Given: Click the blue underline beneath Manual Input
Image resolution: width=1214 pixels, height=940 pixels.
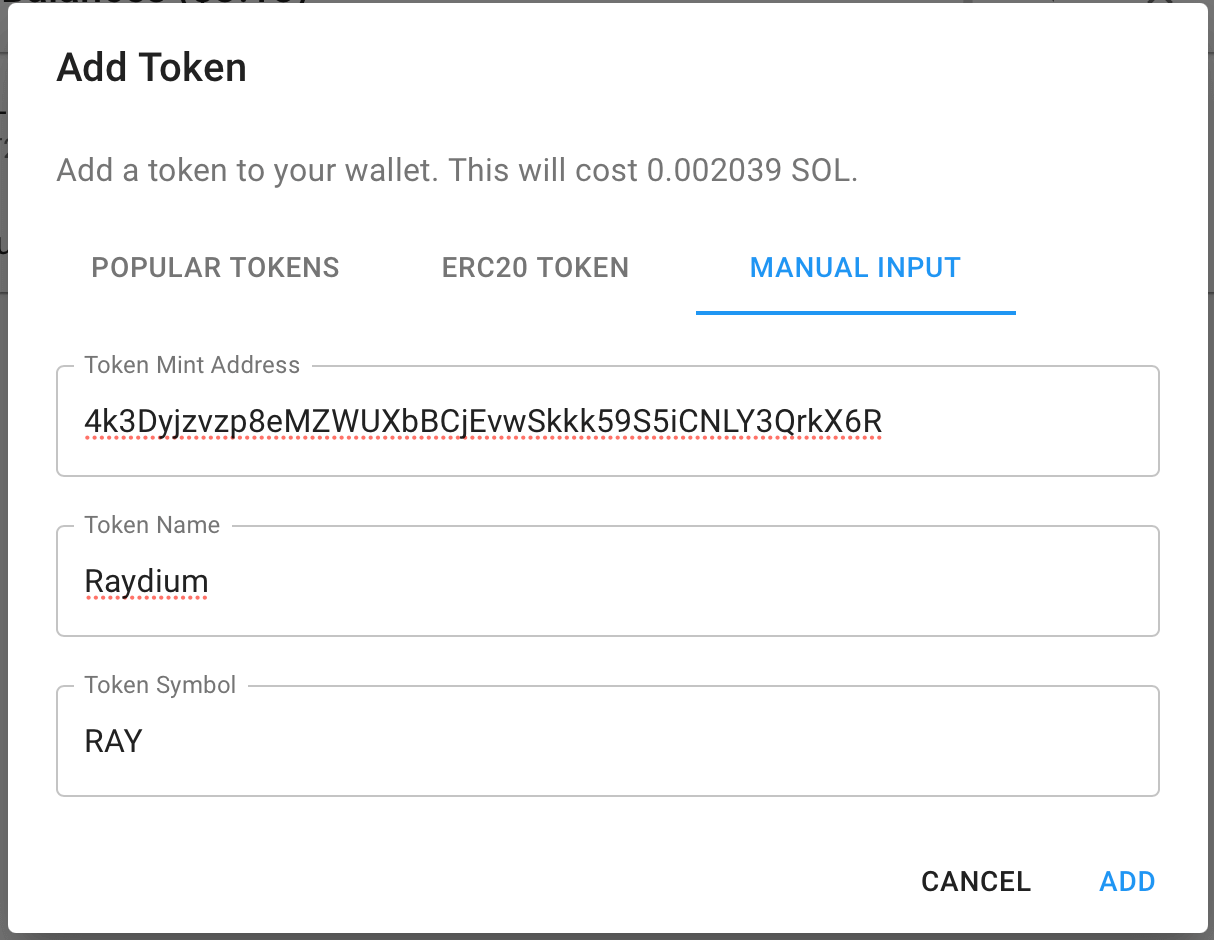Looking at the screenshot, I should coord(855,312).
